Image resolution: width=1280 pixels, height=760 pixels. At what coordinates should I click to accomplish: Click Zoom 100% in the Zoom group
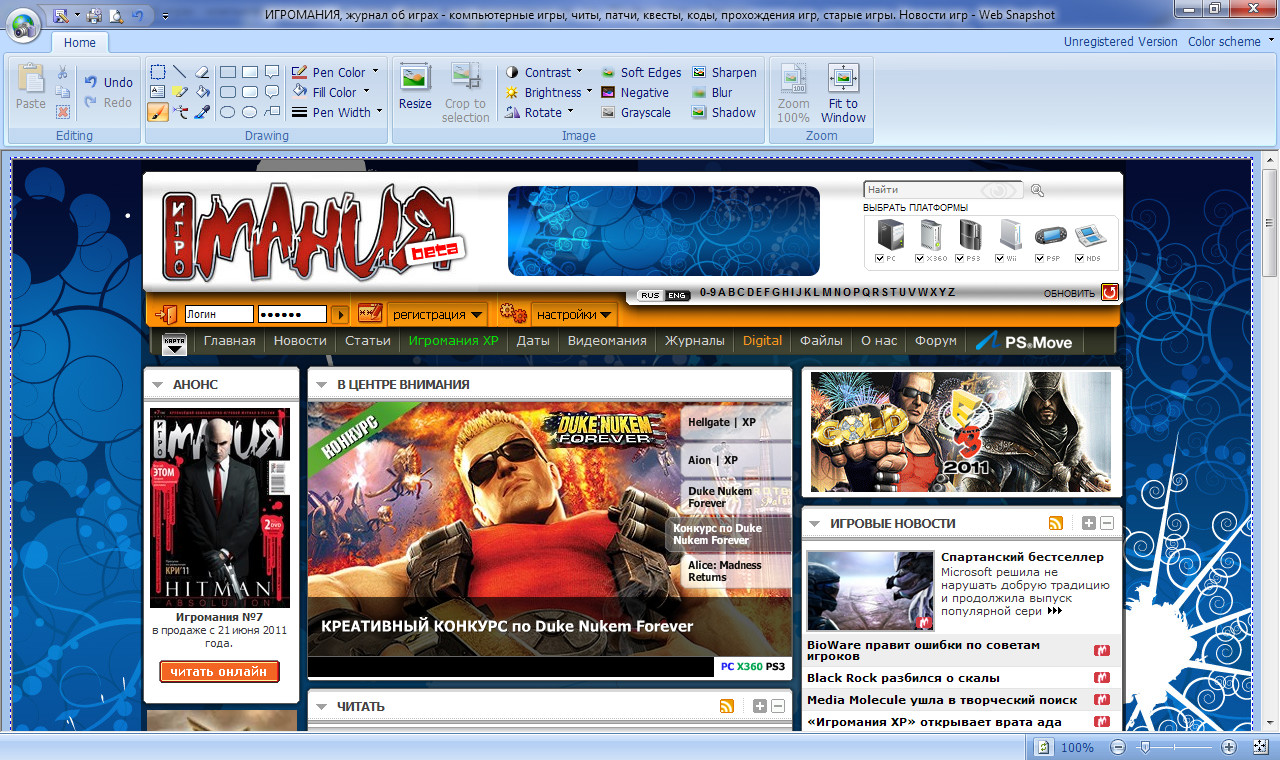point(793,92)
